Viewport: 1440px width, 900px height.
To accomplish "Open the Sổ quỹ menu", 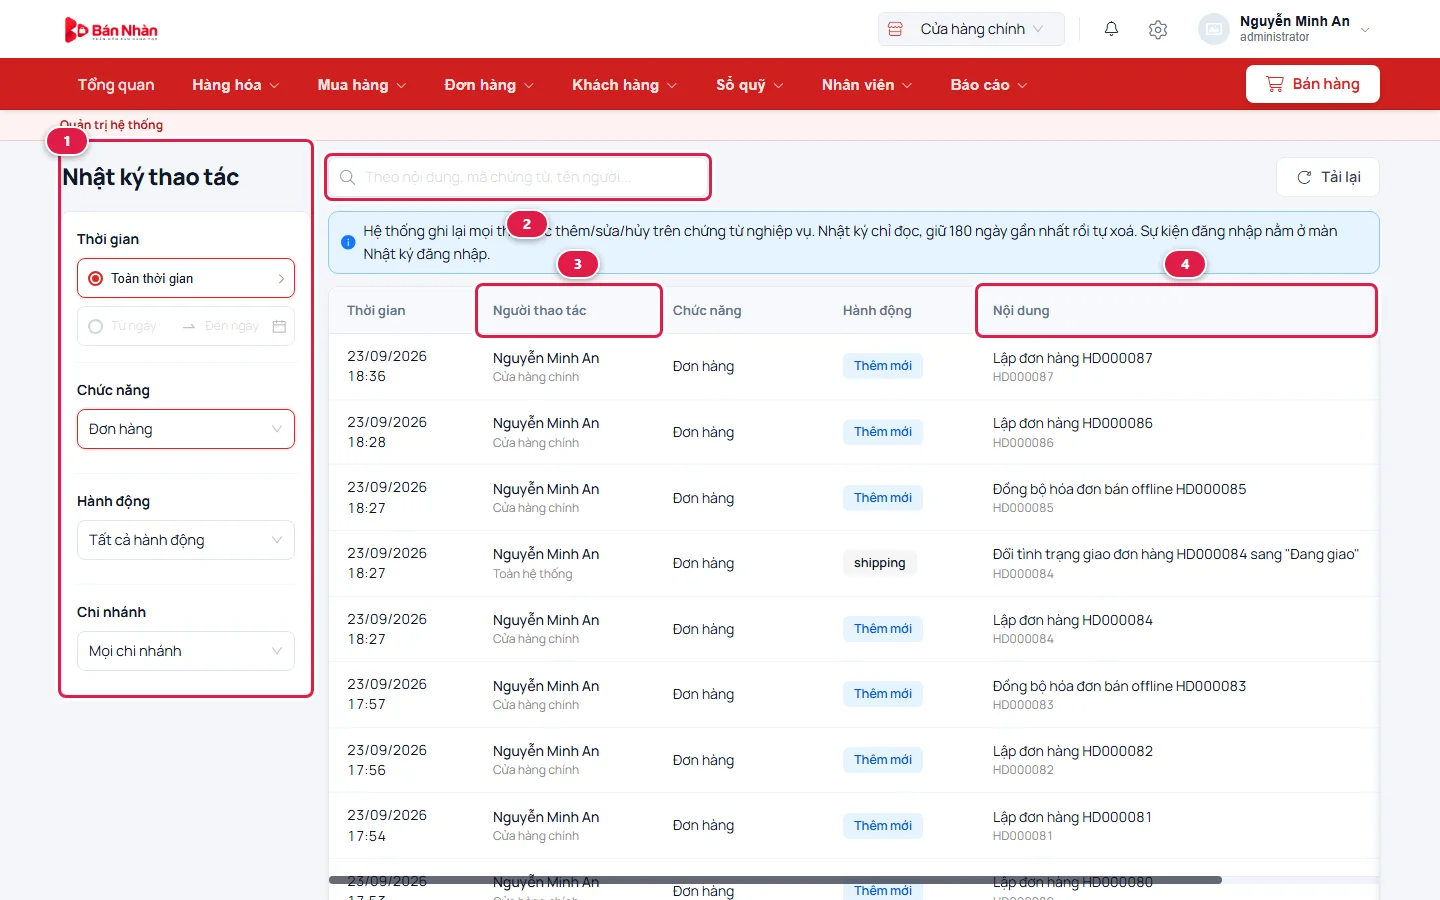I will pyautogui.click(x=750, y=85).
